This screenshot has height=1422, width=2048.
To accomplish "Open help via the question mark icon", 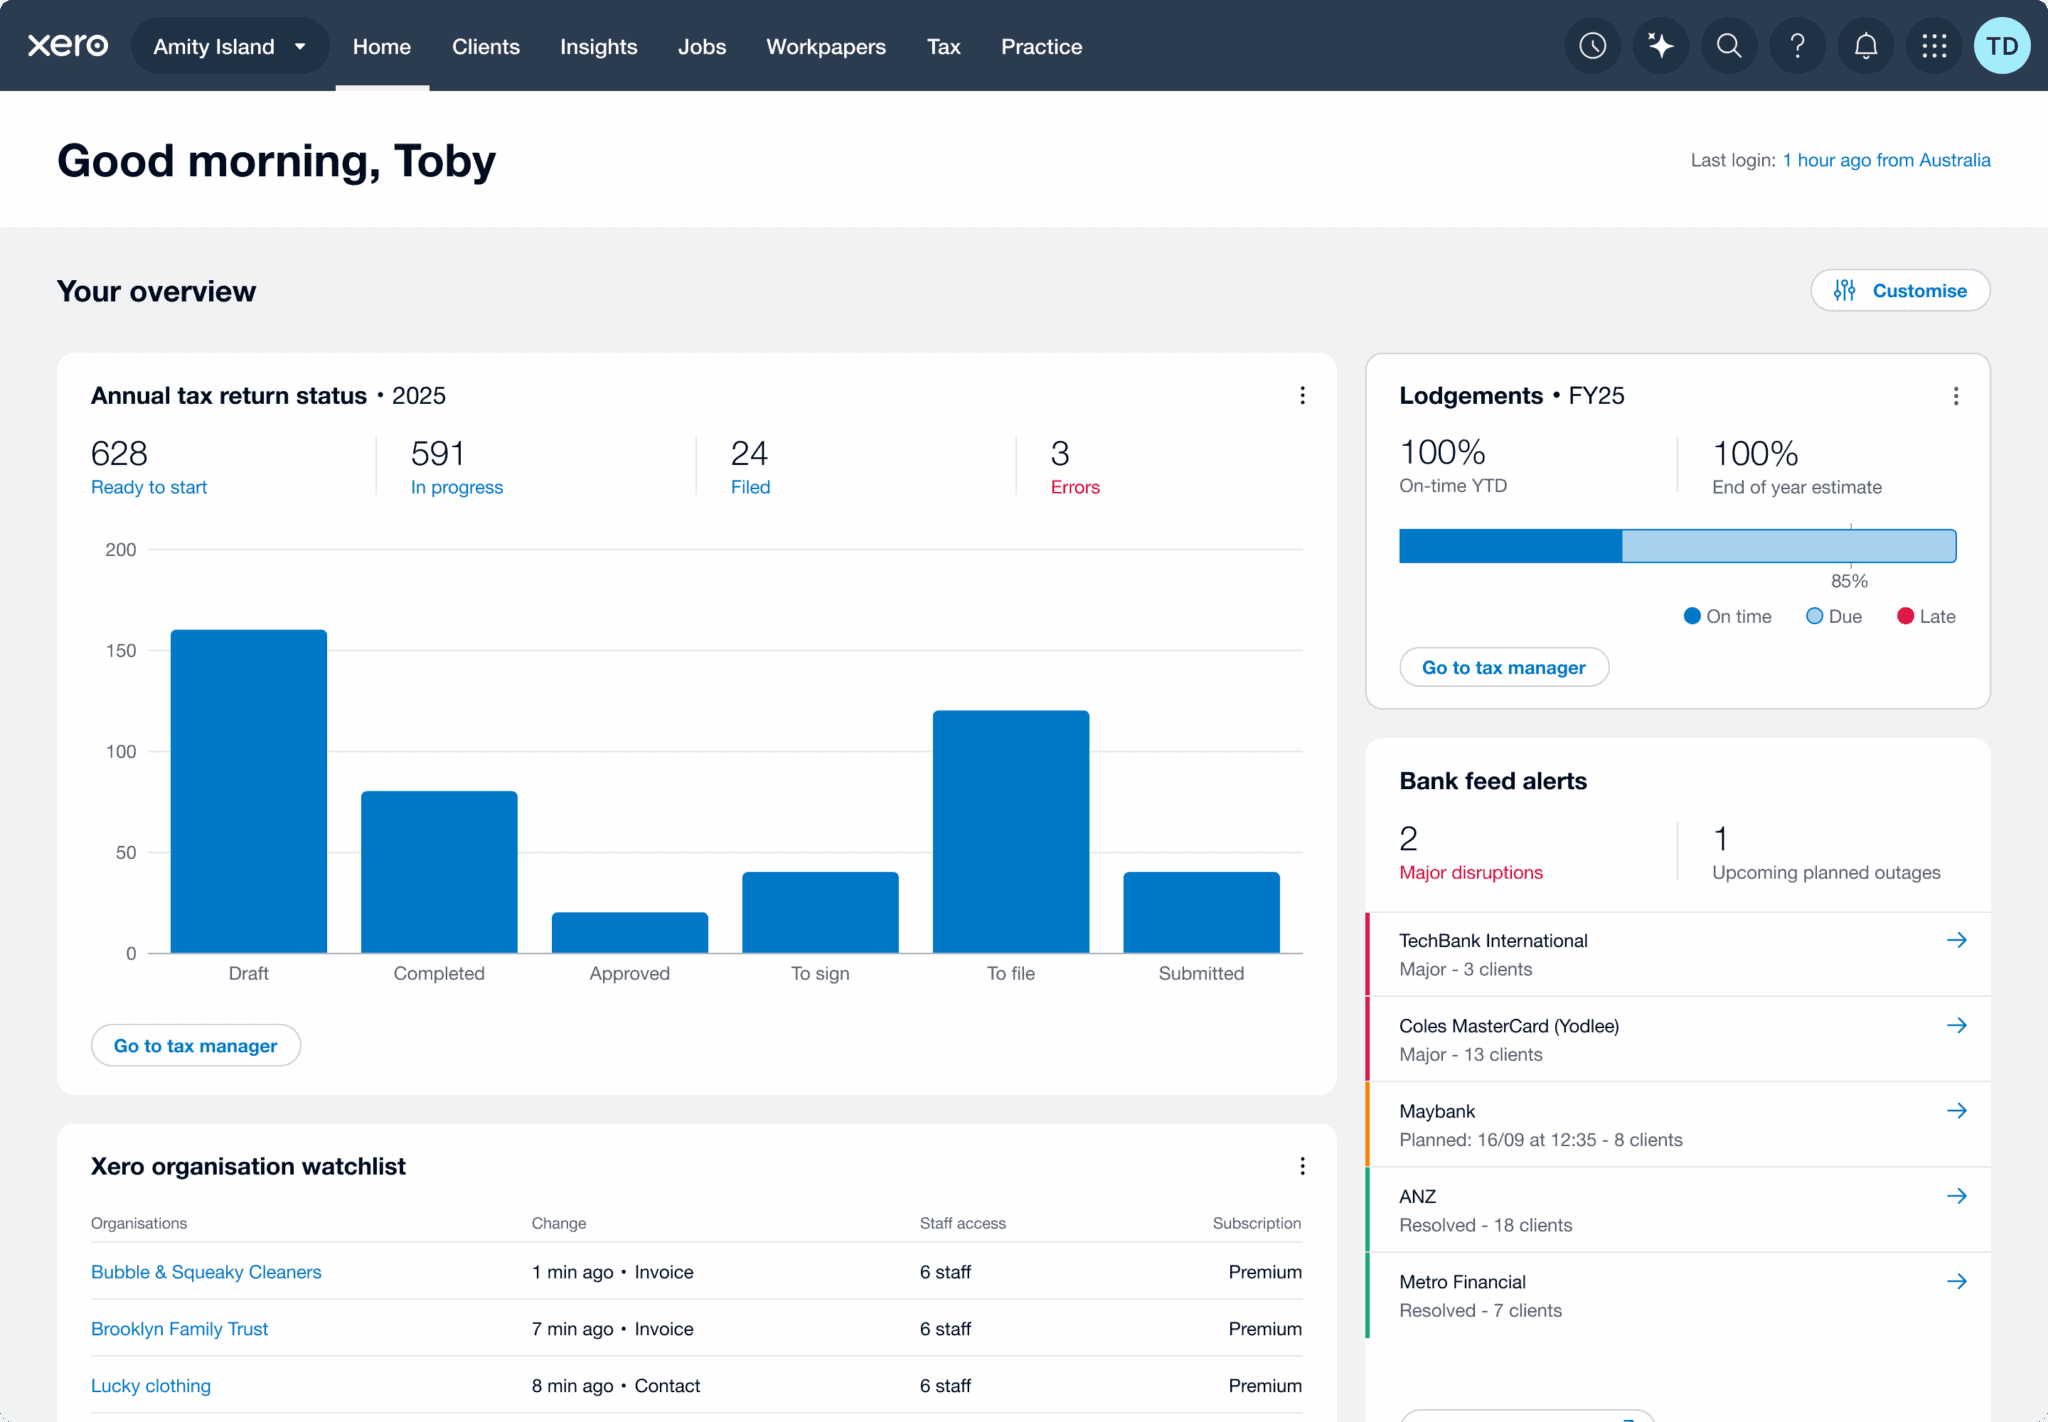I will (1797, 45).
